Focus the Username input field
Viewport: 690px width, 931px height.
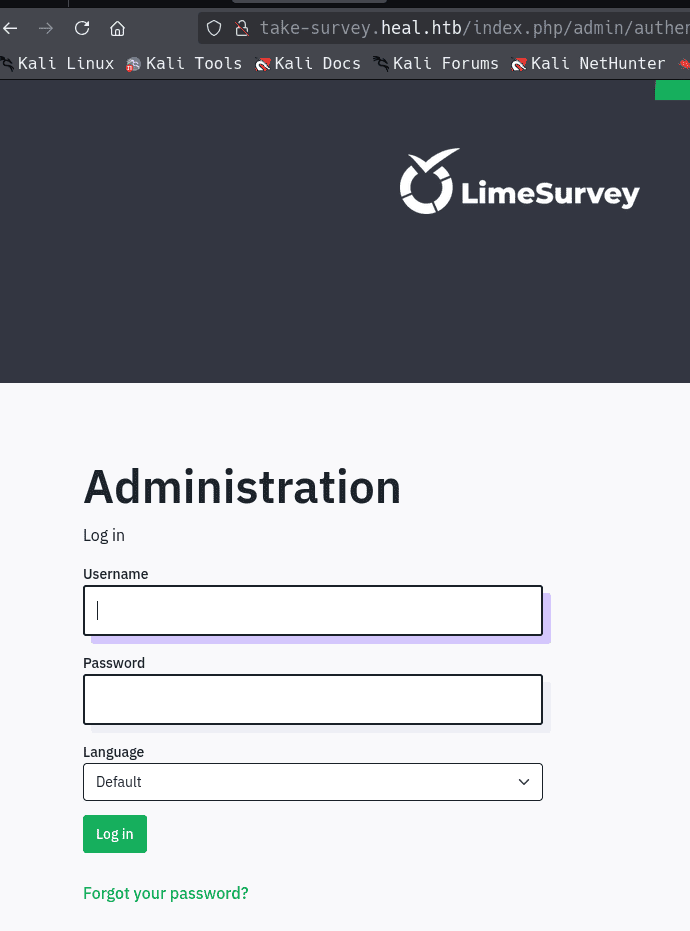(313, 610)
